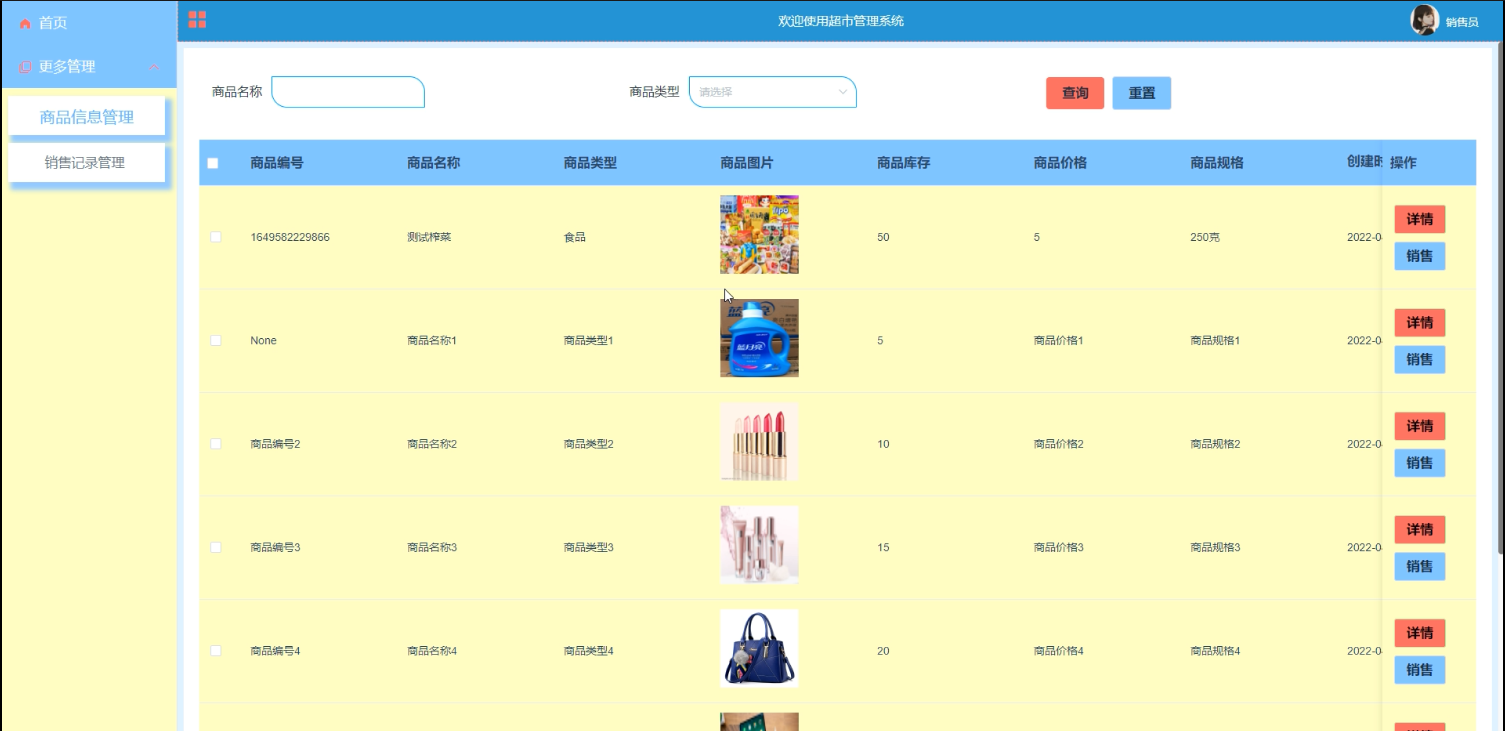
Task: Click 详情 for the 测试榨菜 row
Action: [1420, 219]
